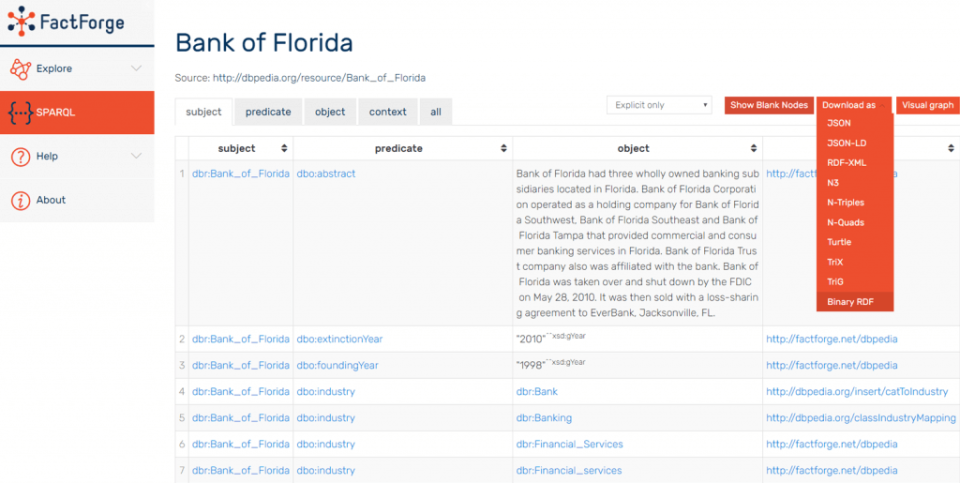Switch to the object tab
Viewport: 960px width, 483px height.
pyautogui.click(x=330, y=112)
